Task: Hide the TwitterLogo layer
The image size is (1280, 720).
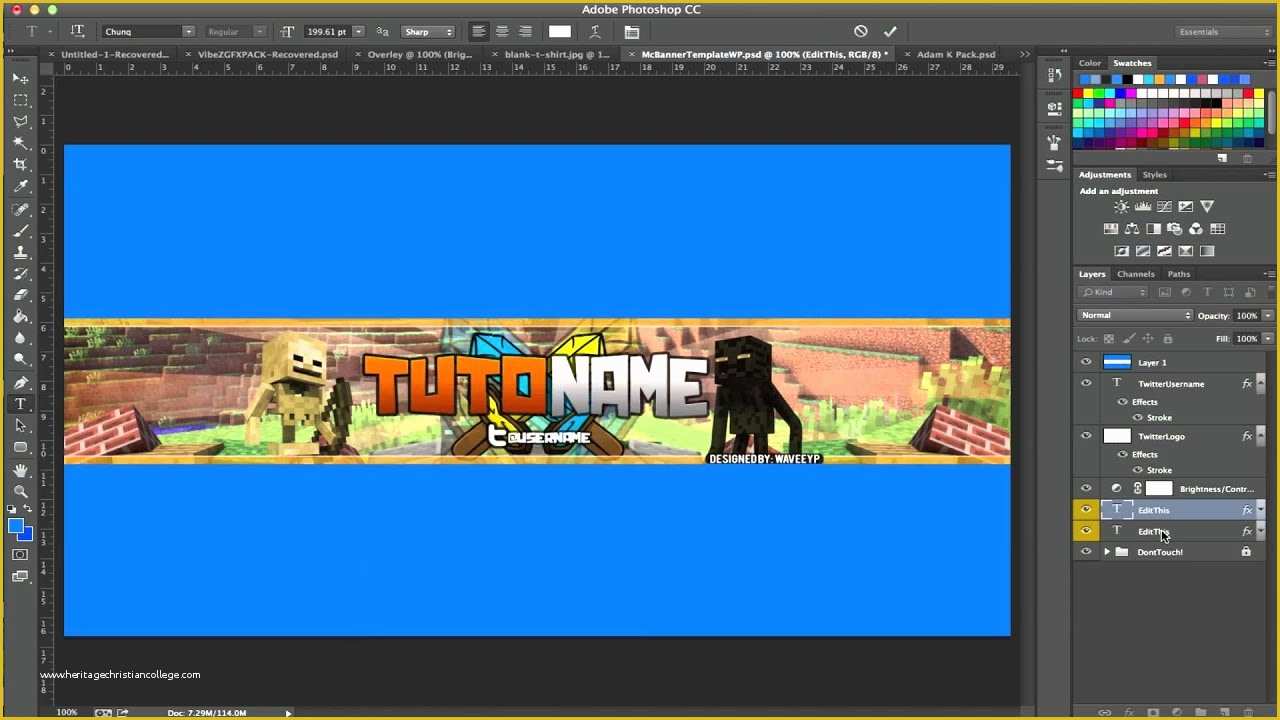Action: coord(1086,436)
